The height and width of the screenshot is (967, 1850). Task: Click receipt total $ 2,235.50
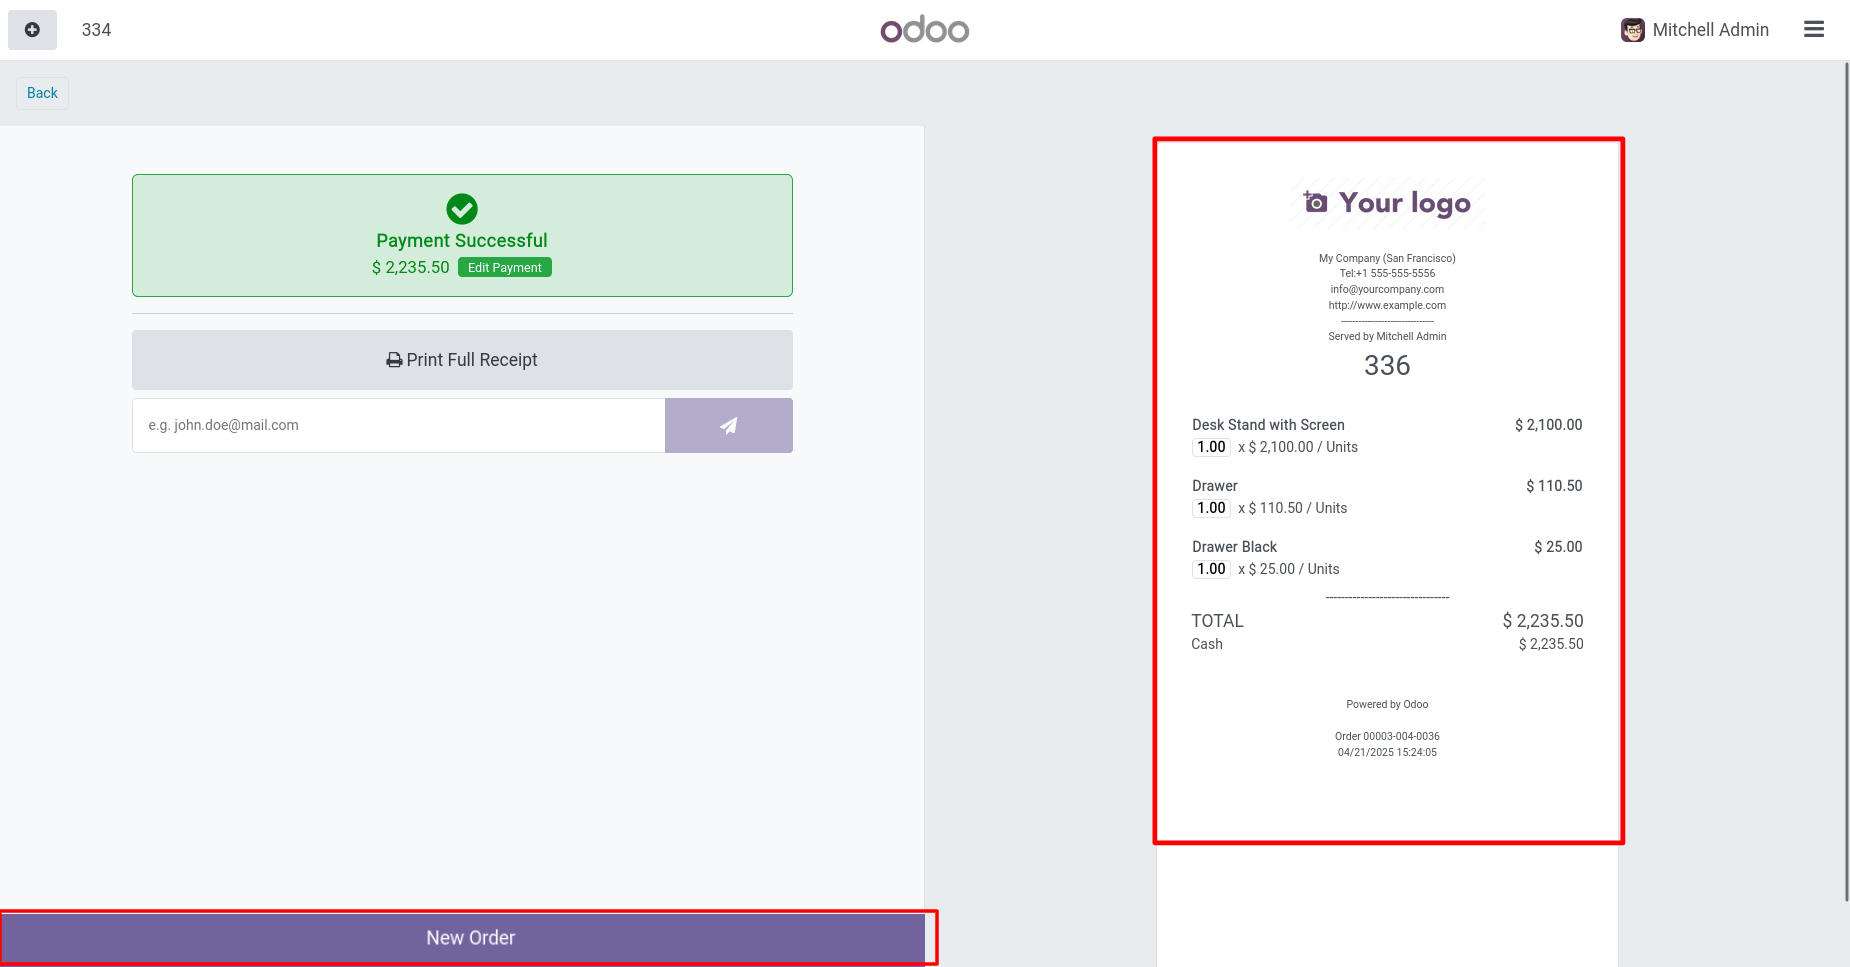pyautogui.click(x=1543, y=621)
